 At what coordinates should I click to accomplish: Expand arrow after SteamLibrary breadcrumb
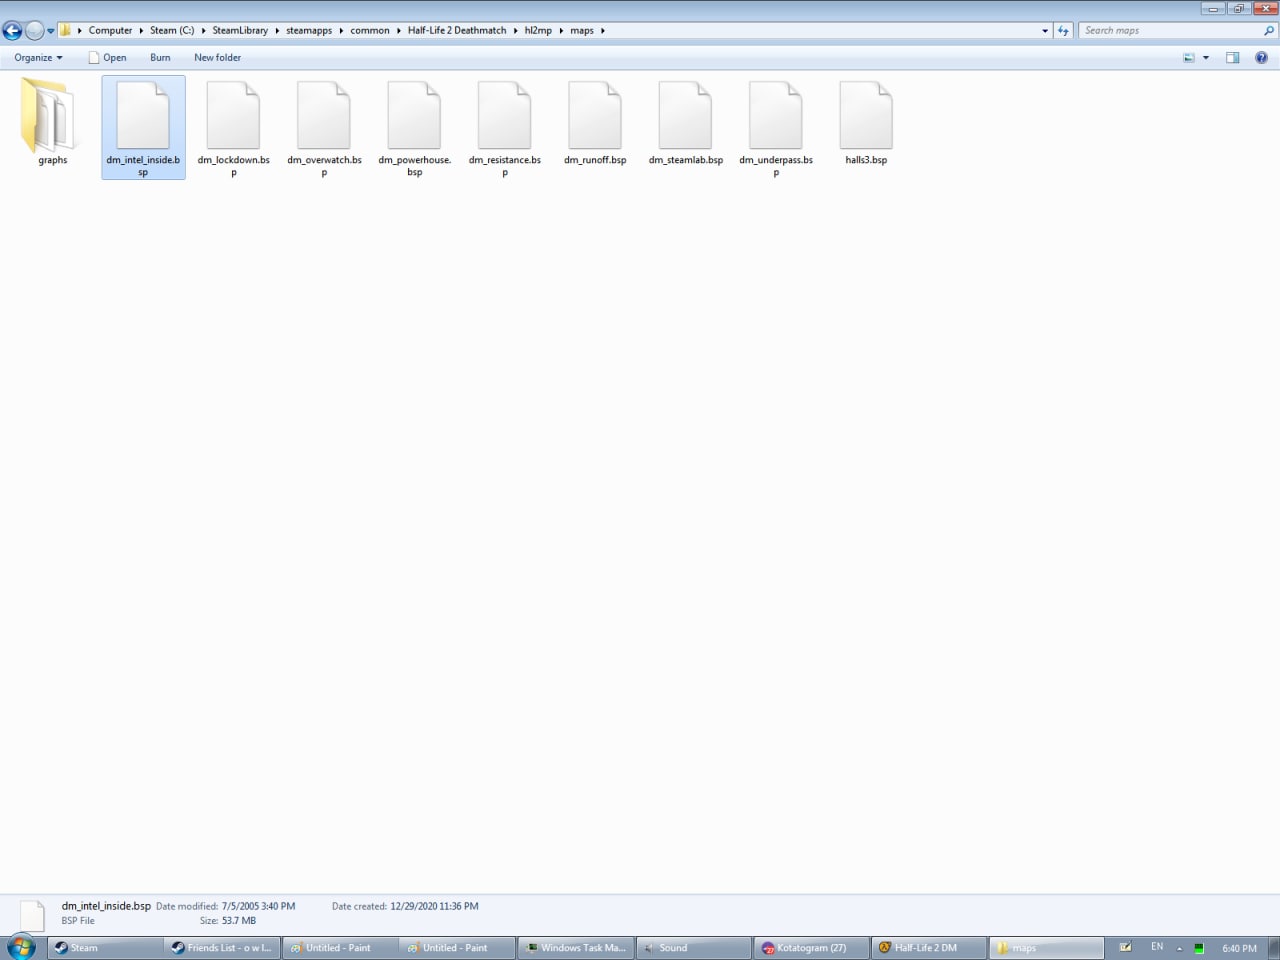pos(277,31)
